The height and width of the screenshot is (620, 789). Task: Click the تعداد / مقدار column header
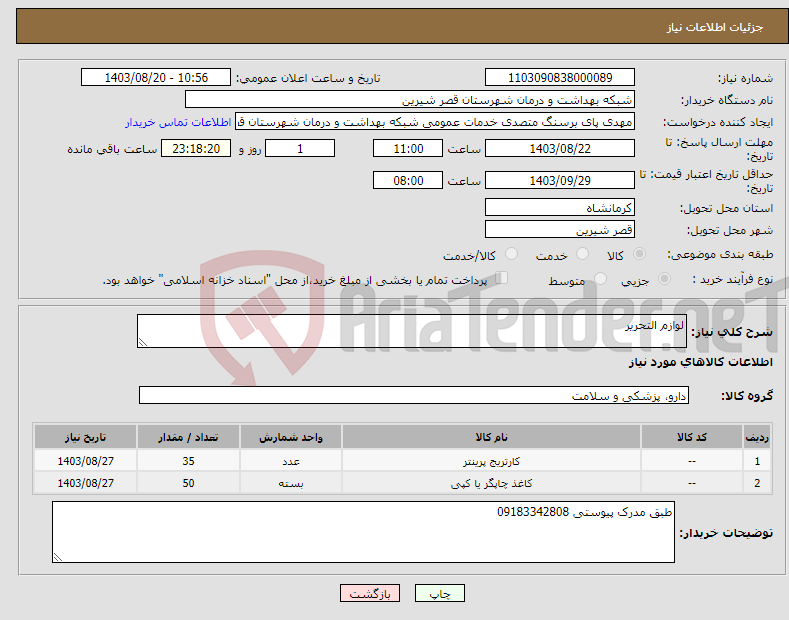coord(188,437)
